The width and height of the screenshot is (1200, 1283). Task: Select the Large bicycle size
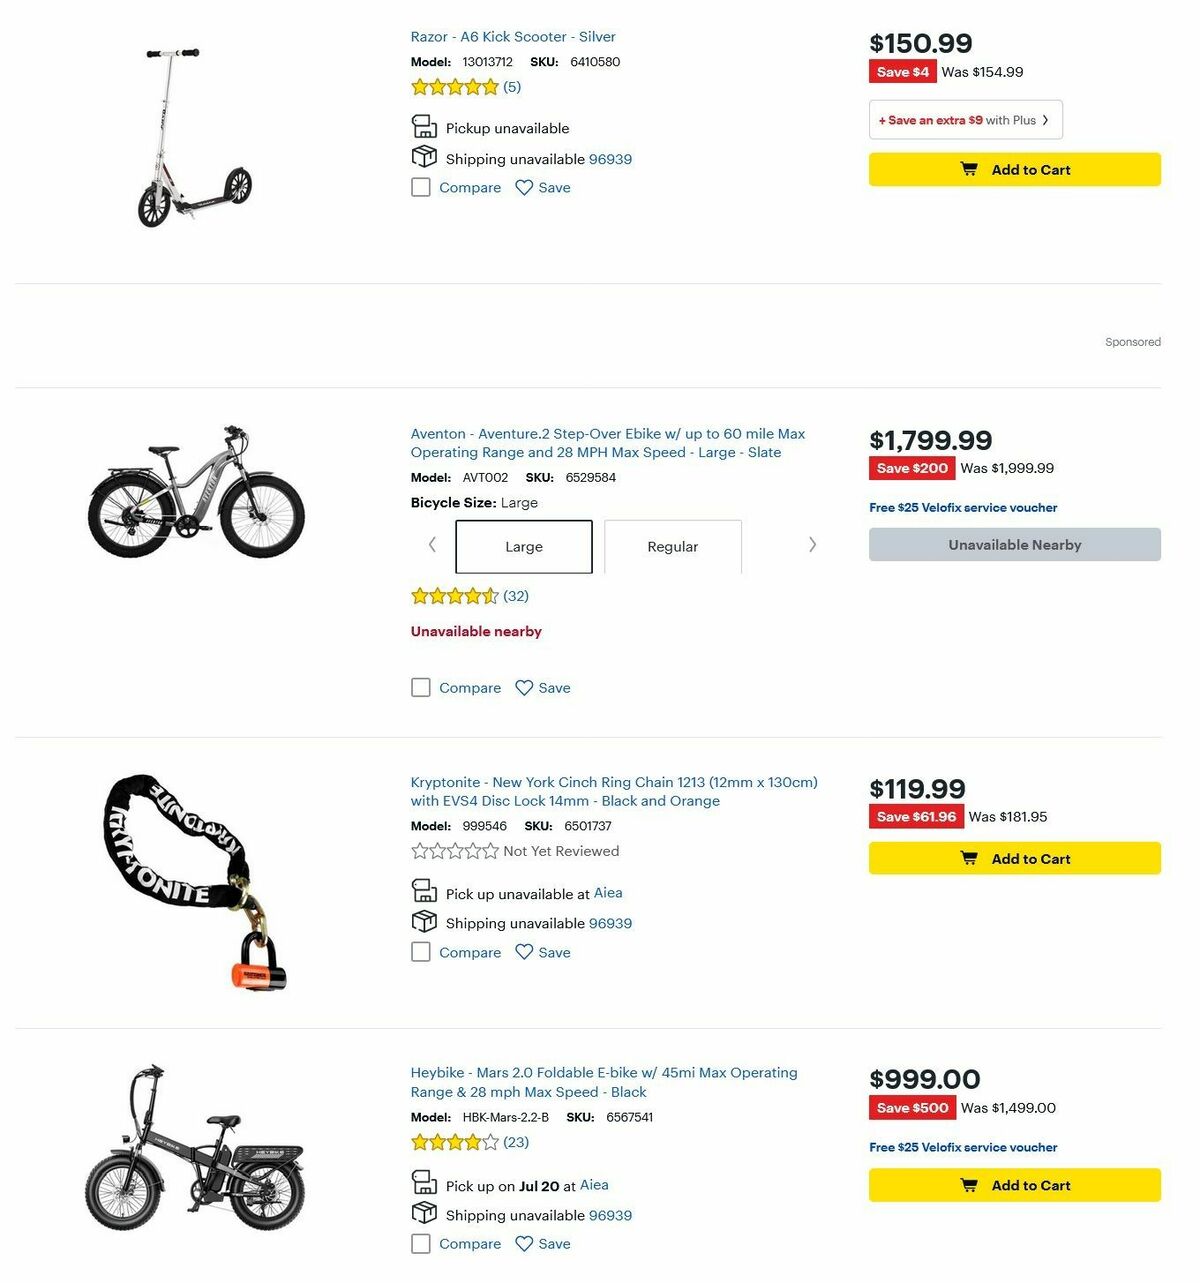[x=523, y=546]
